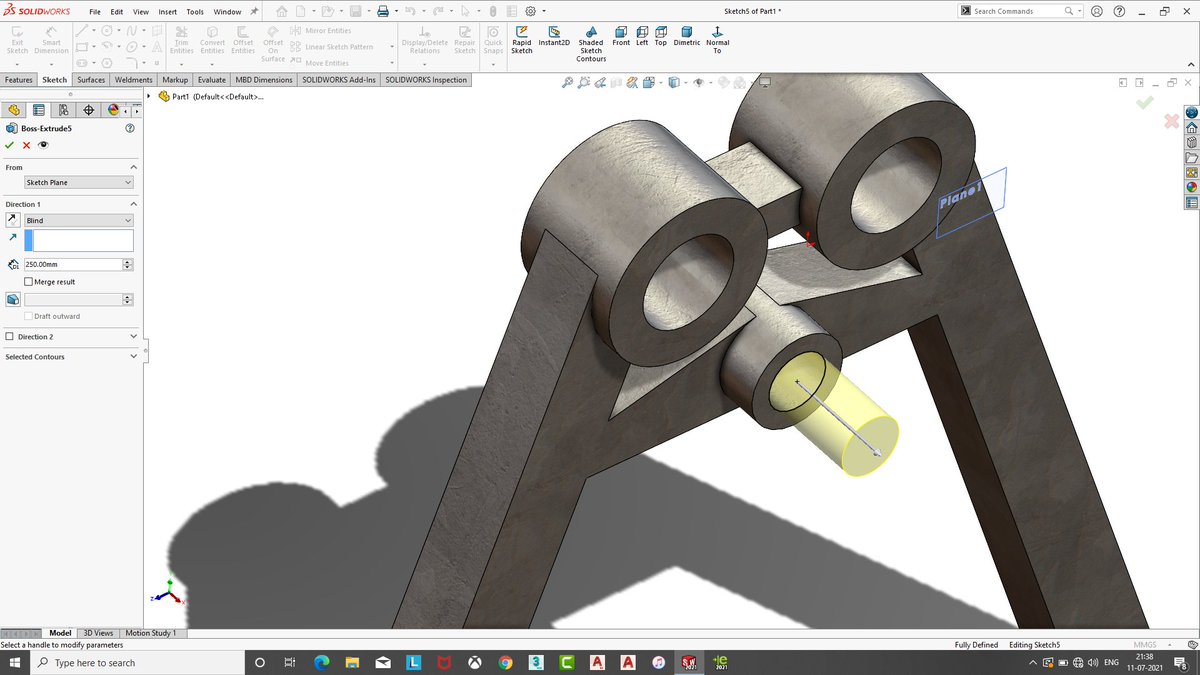Click the Reverse Direction button

pos(12,220)
